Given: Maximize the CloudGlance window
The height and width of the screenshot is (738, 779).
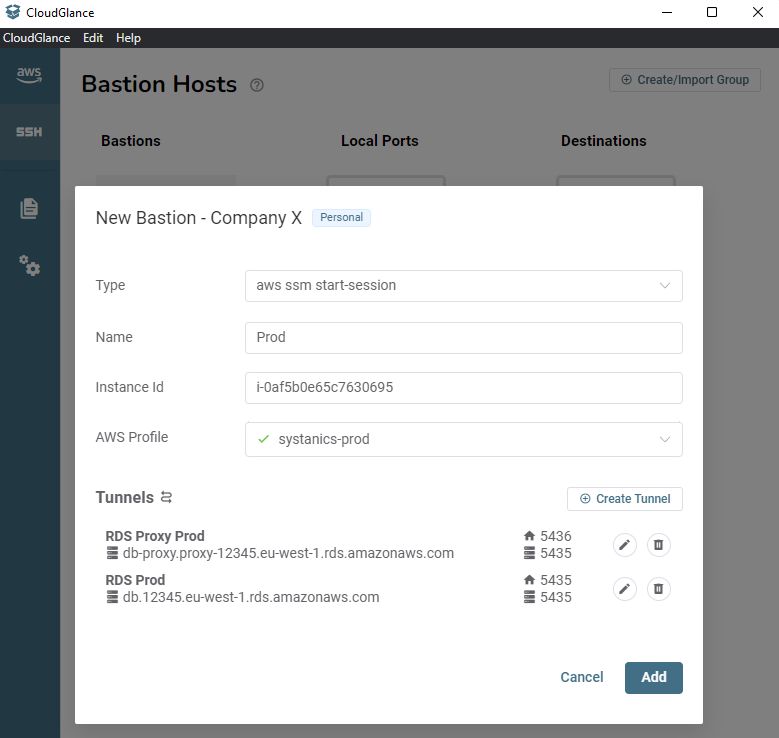Looking at the screenshot, I should (712, 12).
